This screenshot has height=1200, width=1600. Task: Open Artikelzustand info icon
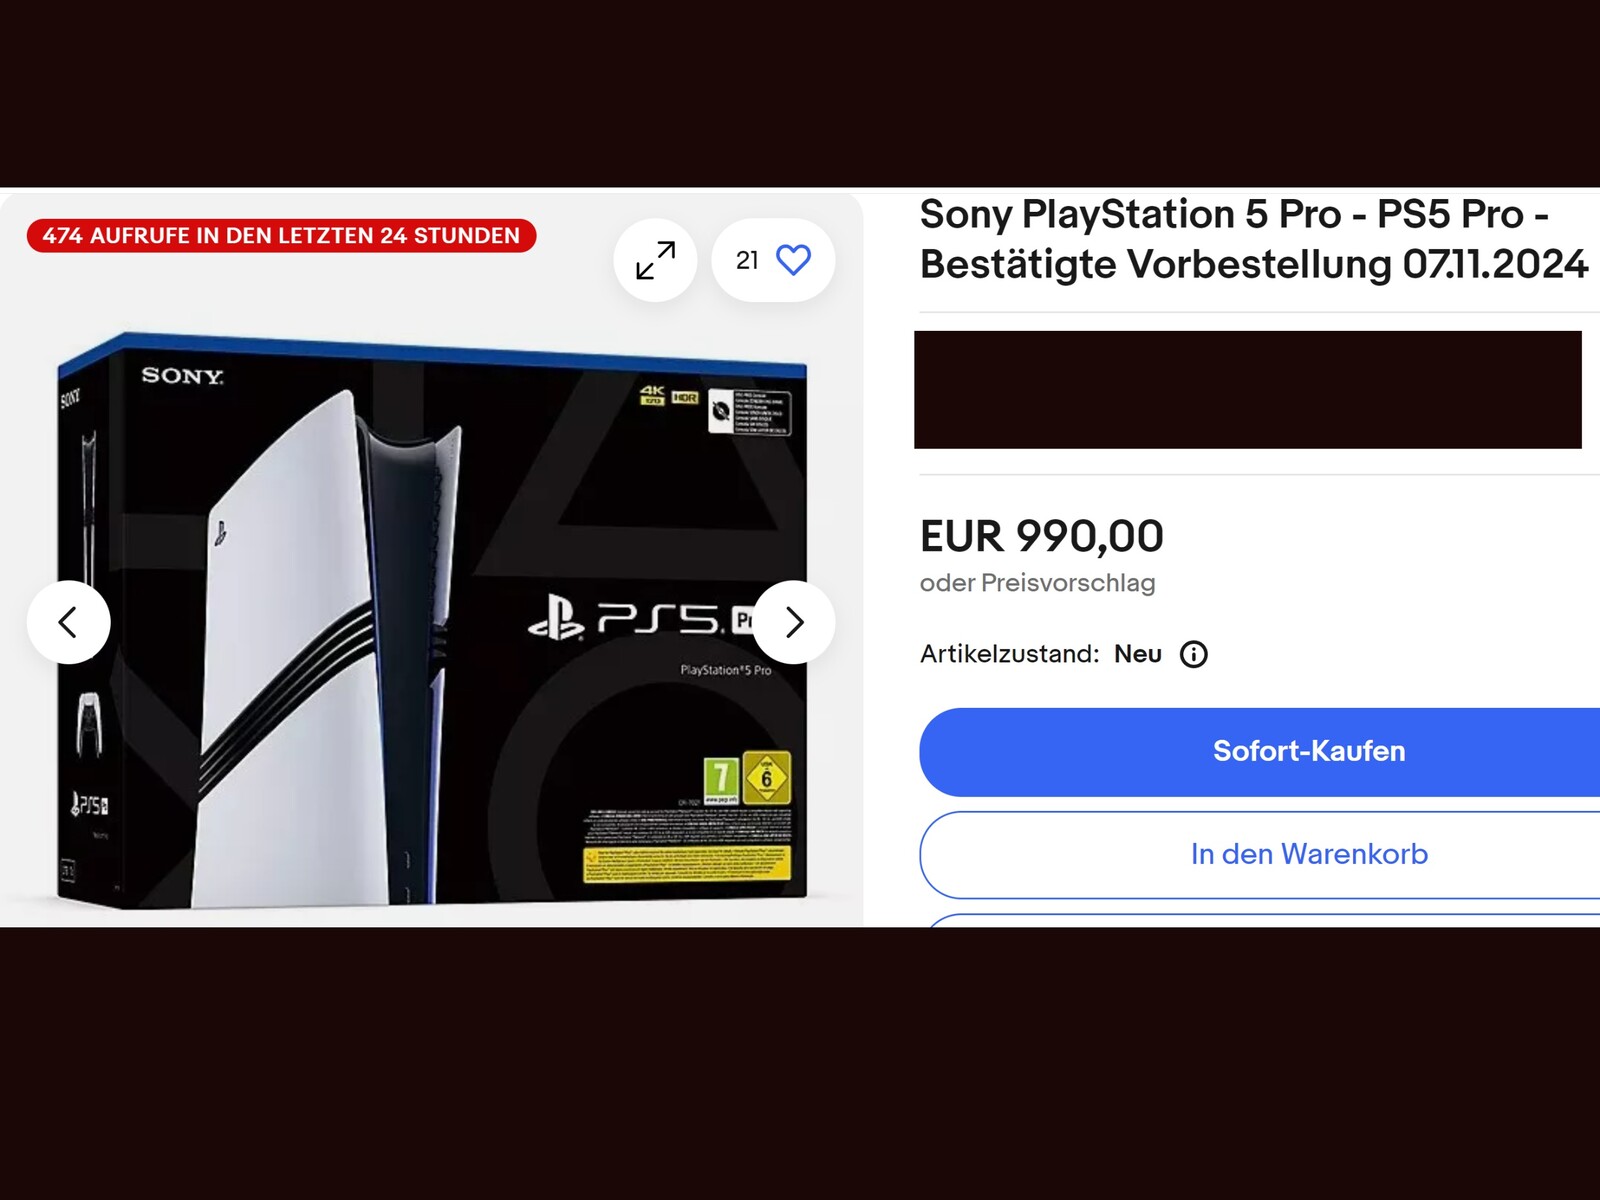tap(1194, 654)
